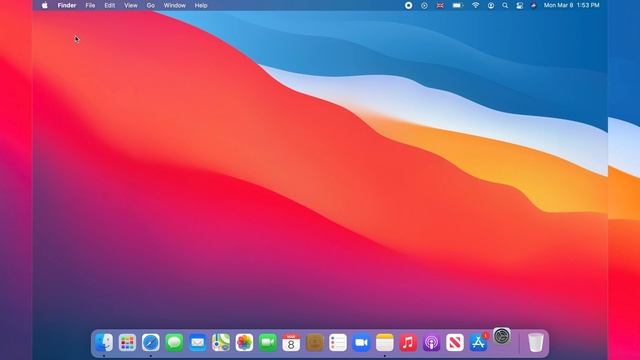This screenshot has height=360, width=640.
Task: Open the Apple menu
Action: pos(44,5)
